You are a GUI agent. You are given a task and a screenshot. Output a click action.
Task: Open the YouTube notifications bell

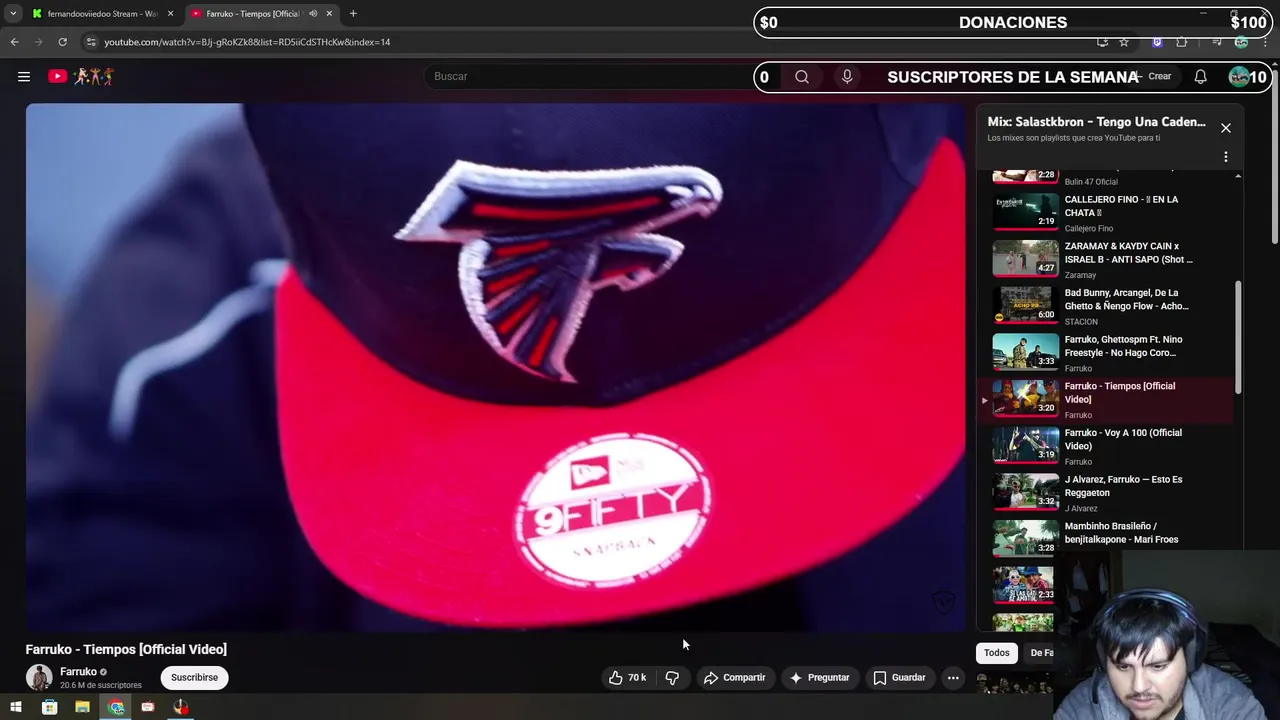tap(1200, 76)
